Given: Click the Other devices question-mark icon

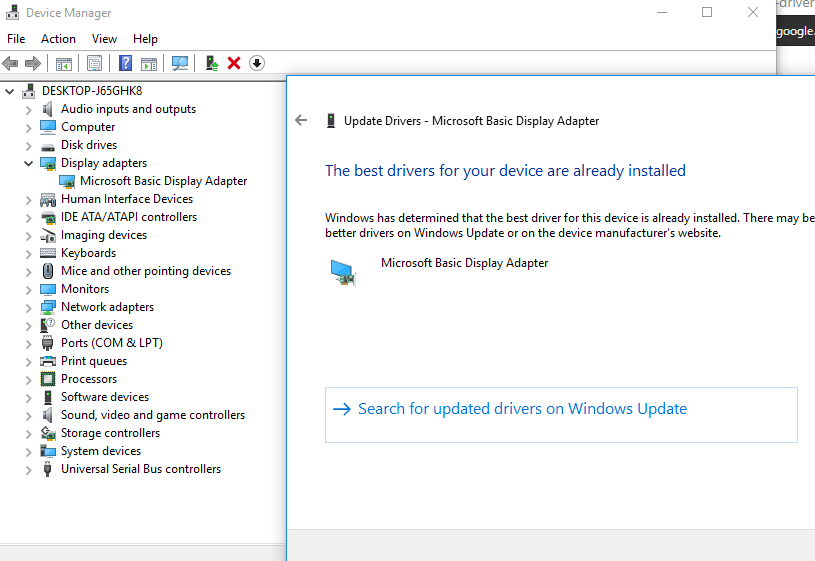Looking at the screenshot, I should pyautogui.click(x=48, y=325).
